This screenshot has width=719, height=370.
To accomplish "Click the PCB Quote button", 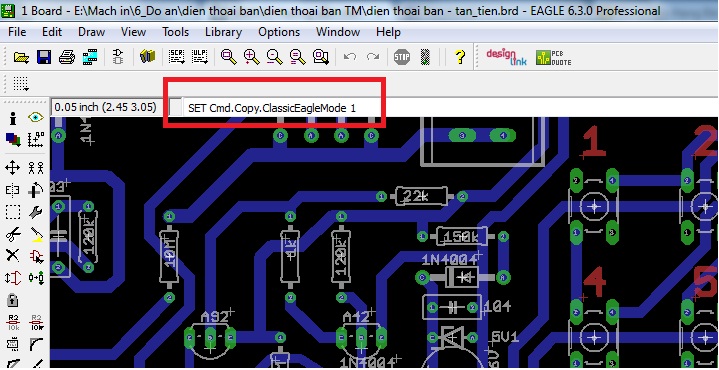I will (553, 57).
